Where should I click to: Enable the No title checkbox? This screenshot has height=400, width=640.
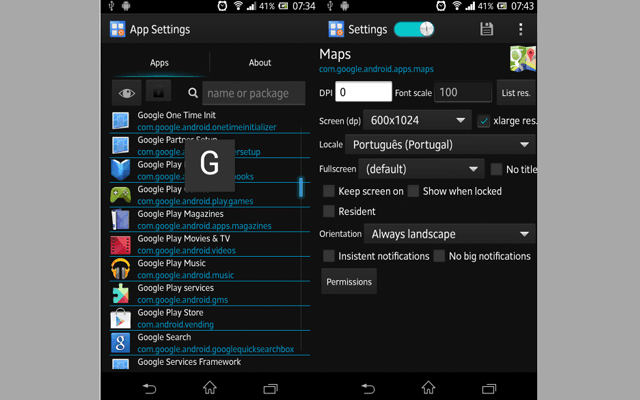(x=496, y=169)
